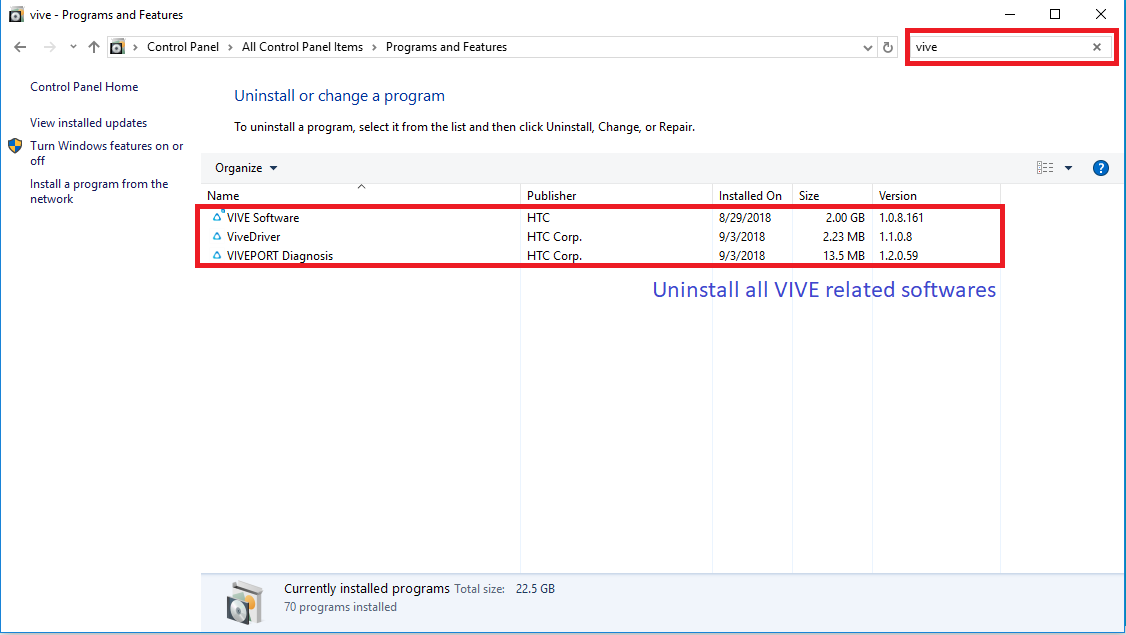Click version 1.0.8.161
The width and height of the screenshot is (1126, 635).
tap(901, 218)
